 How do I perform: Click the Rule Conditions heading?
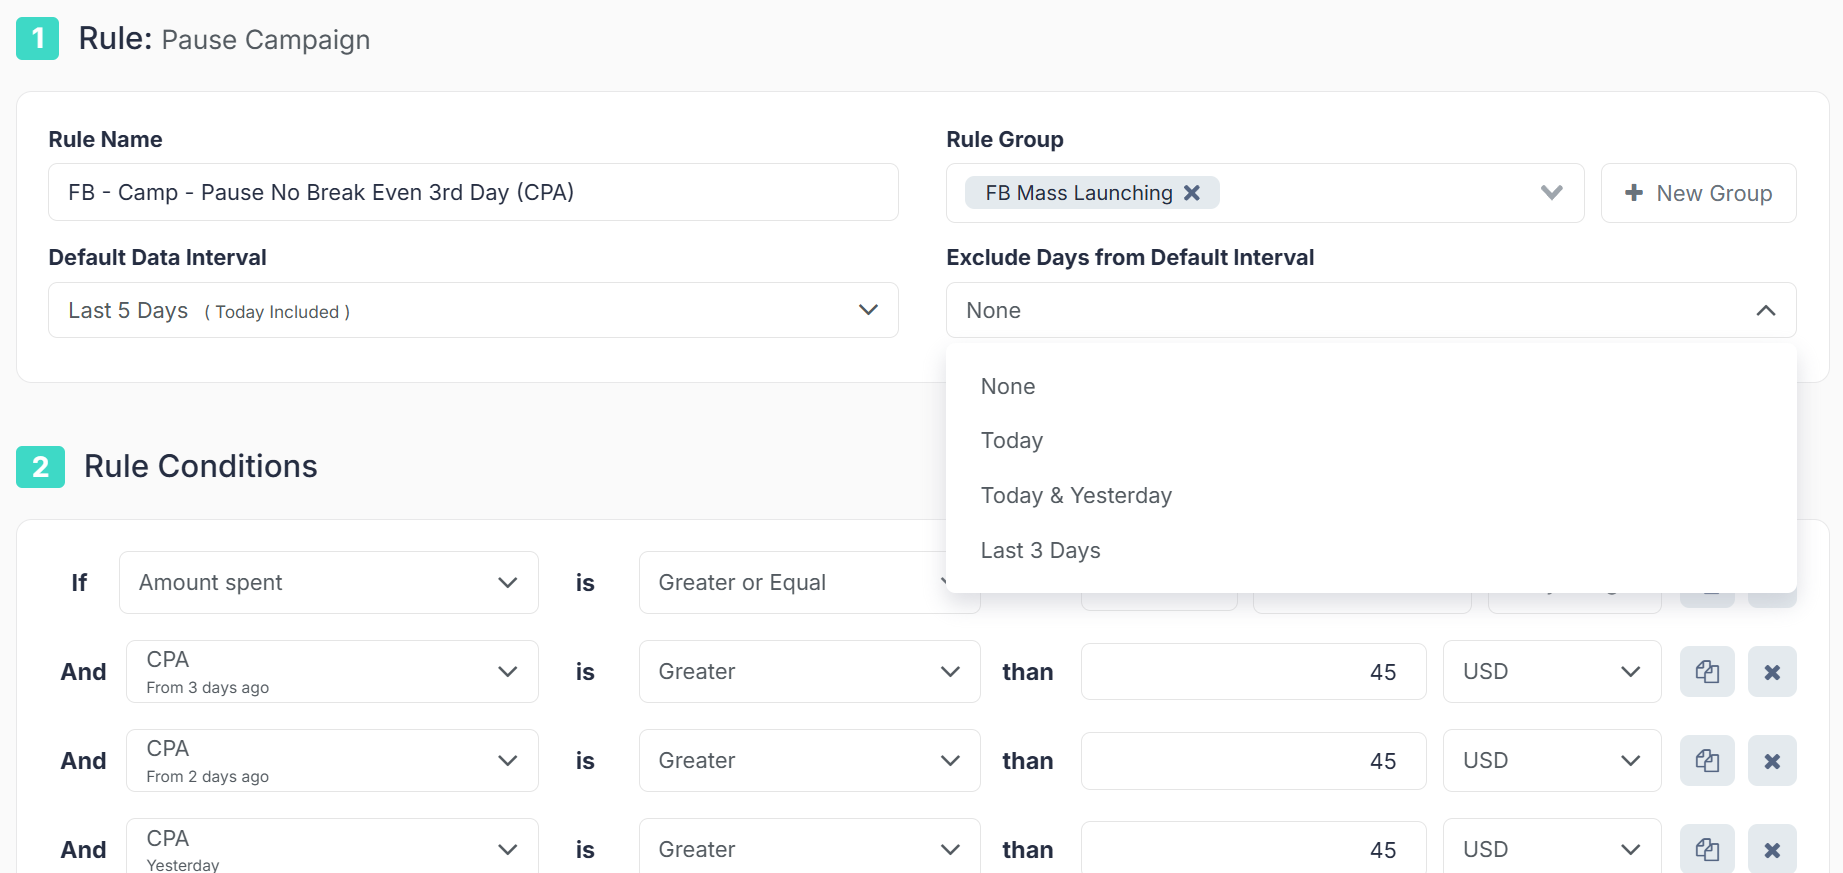click(200, 466)
